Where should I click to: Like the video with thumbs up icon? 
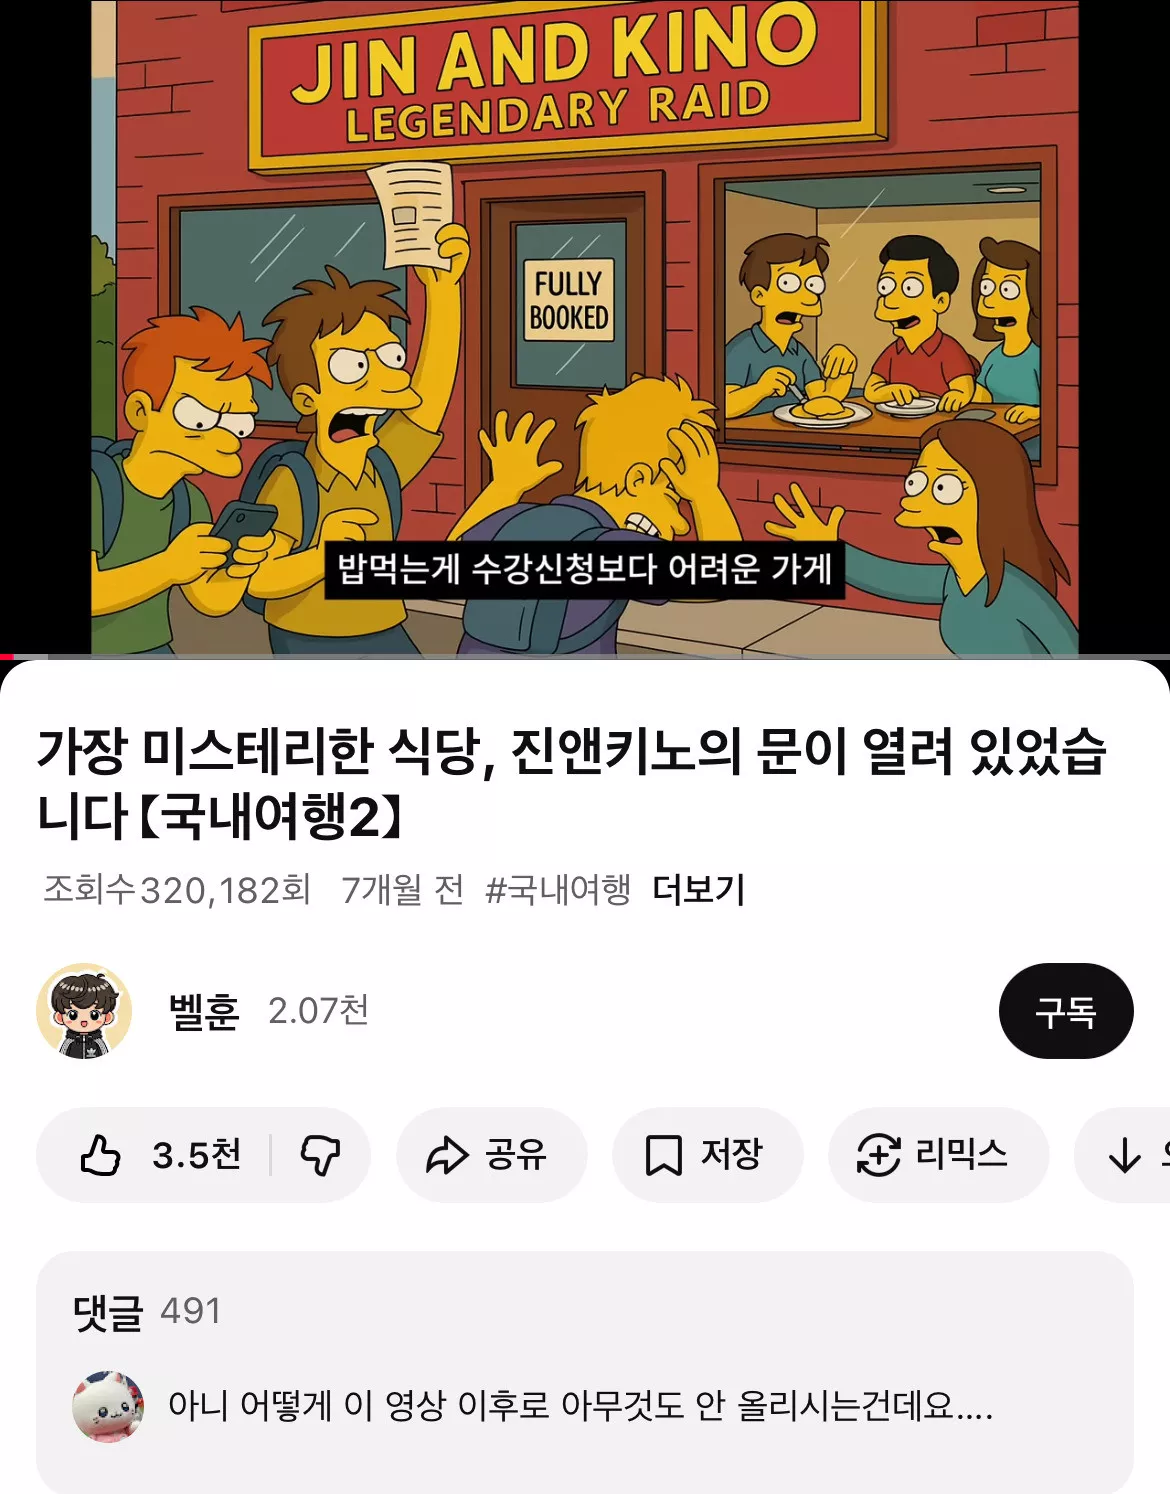[x=100, y=1155]
